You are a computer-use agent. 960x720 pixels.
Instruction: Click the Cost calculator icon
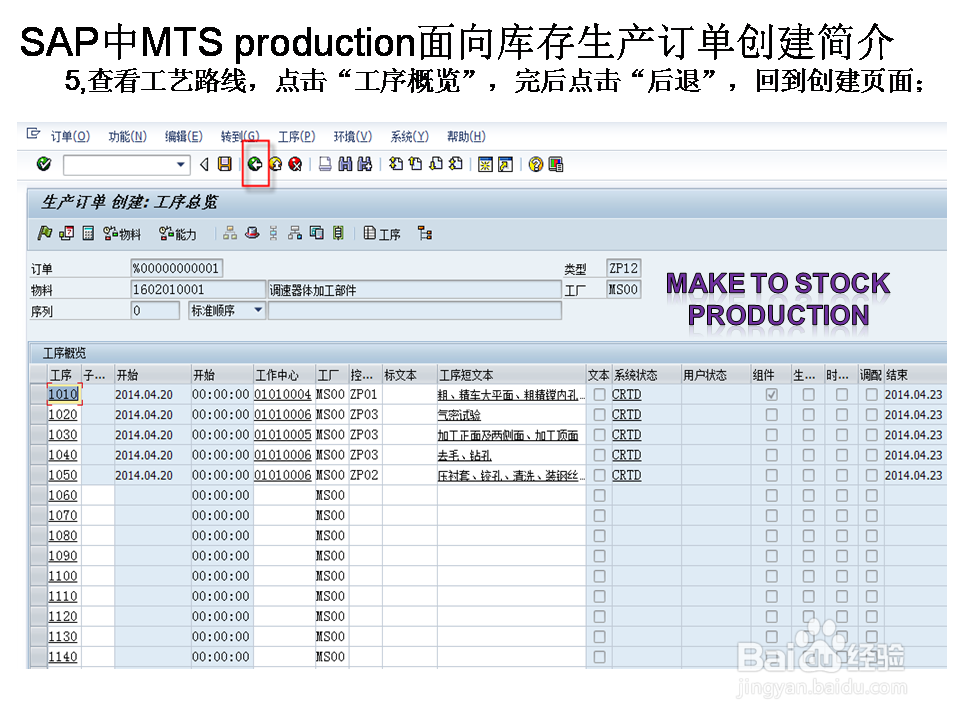(x=88, y=233)
